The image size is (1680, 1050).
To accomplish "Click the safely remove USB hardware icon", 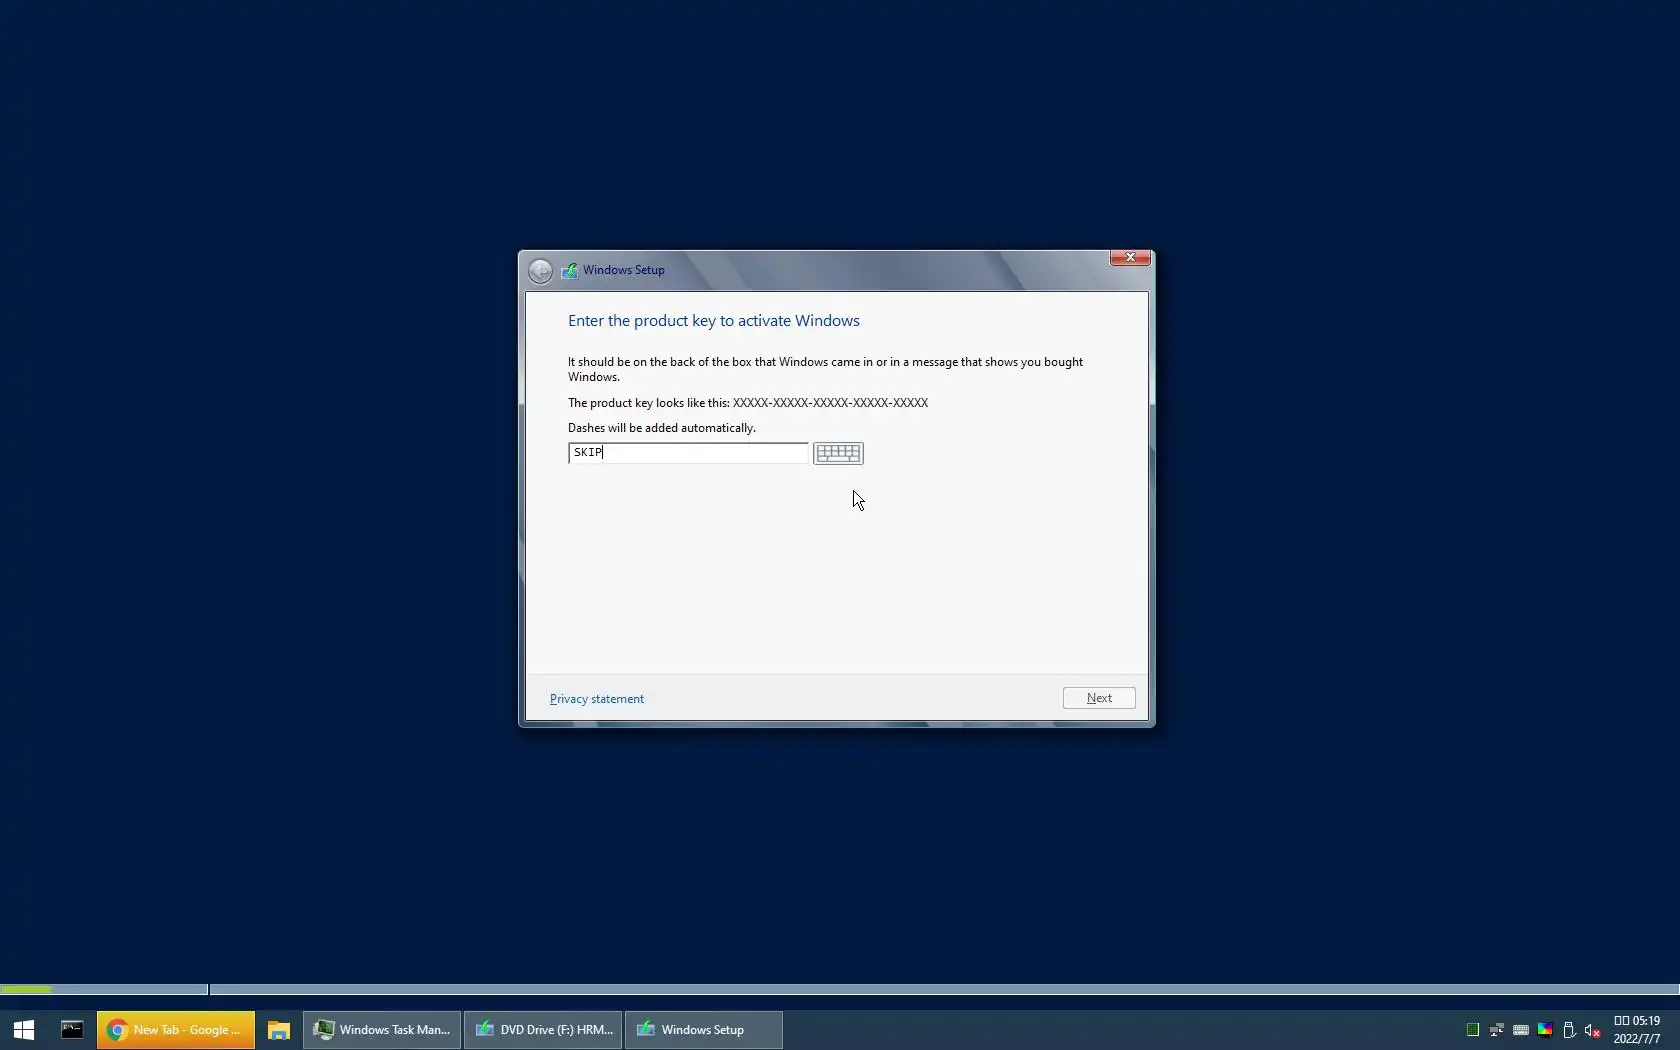I will [1569, 1030].
